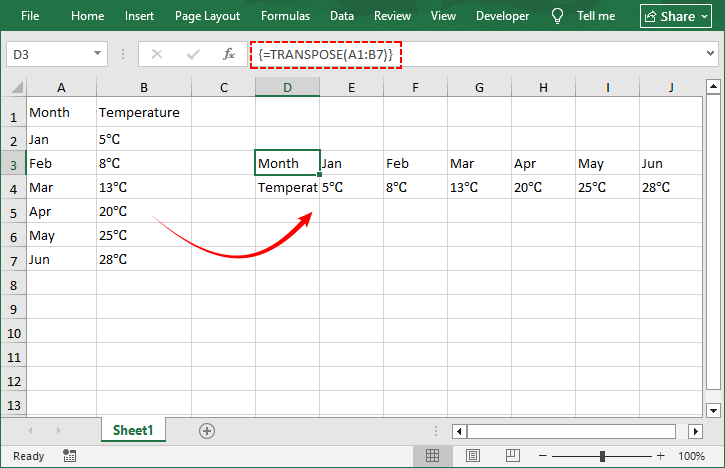Open the File menu
The image size is (725, 468).
coord(30,16)
